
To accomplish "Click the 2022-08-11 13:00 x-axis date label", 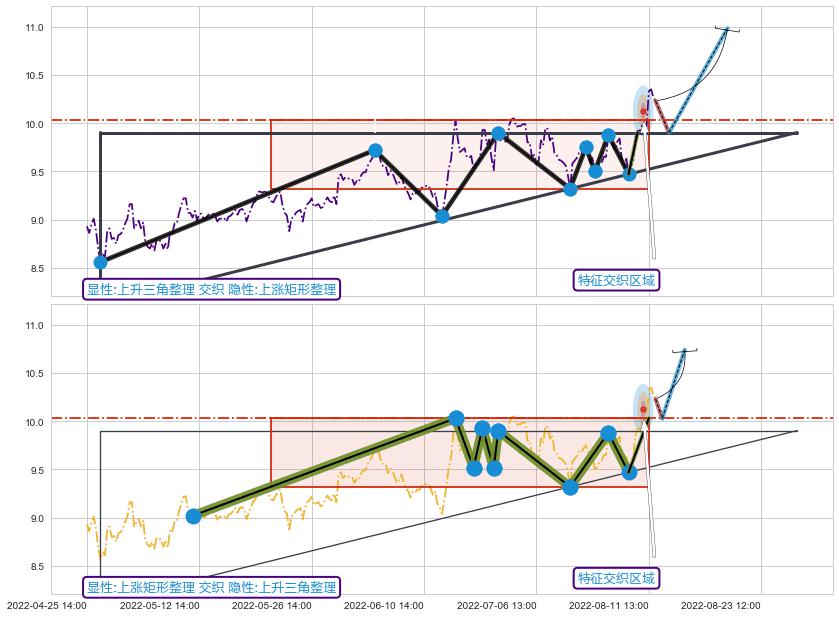I will [x=608, y=606].
